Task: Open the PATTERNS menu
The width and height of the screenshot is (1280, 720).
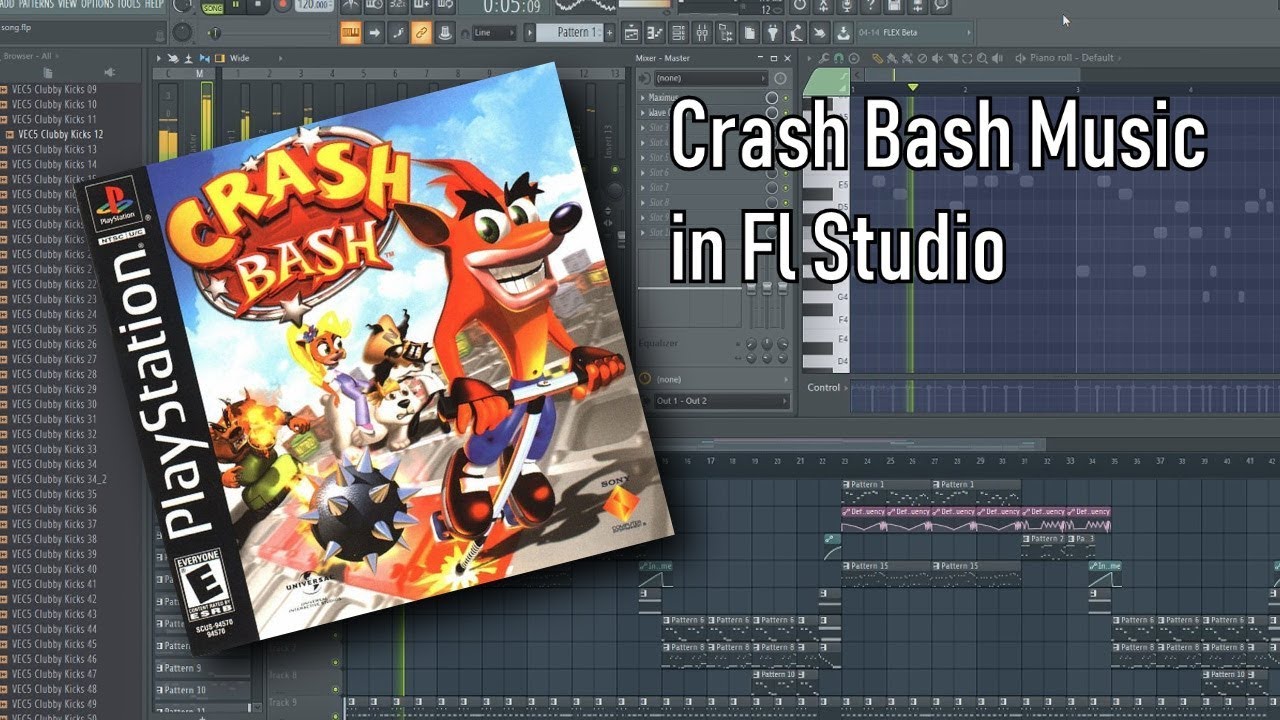Action: (x=36, y=4)
